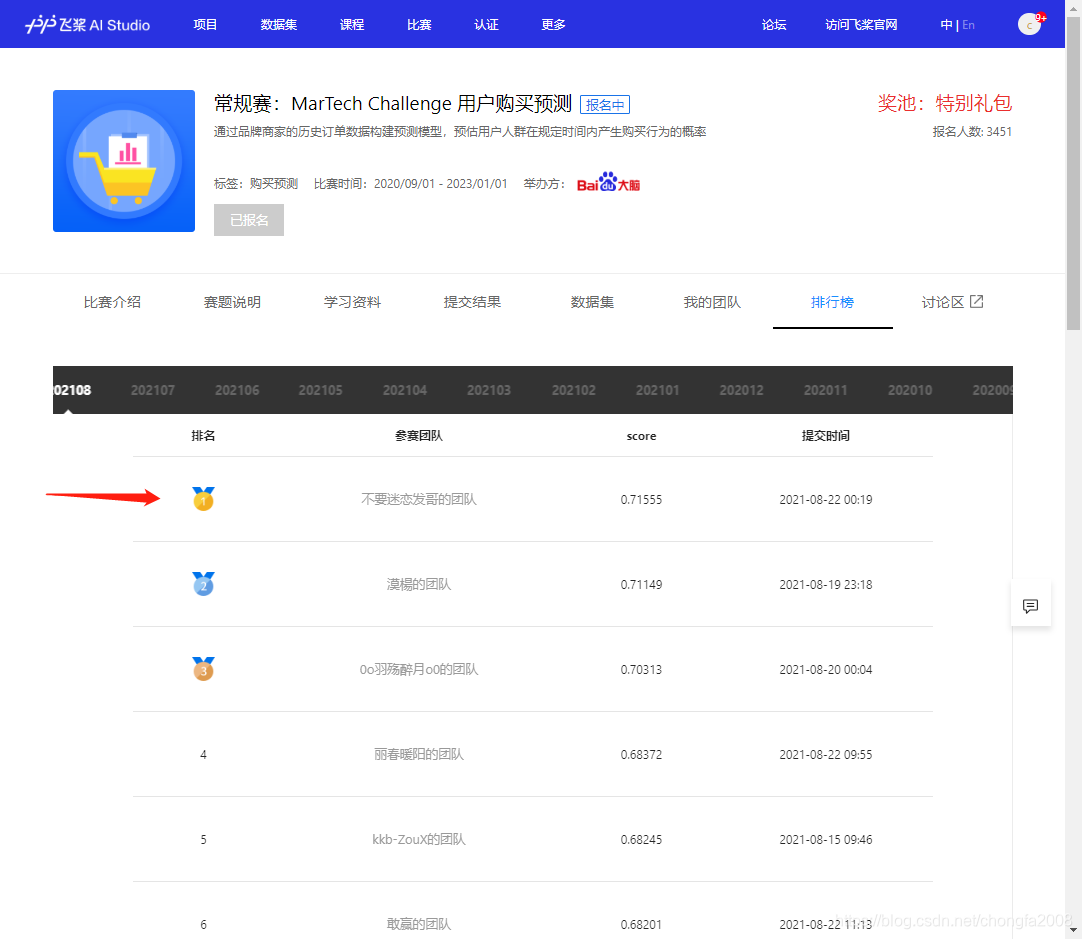Click the score value 0.68372

click(641, 754)
